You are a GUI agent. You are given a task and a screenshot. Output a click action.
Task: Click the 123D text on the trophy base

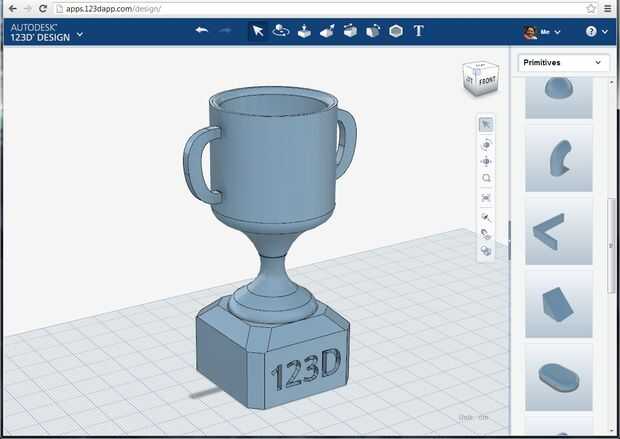[x=306, y=369]
